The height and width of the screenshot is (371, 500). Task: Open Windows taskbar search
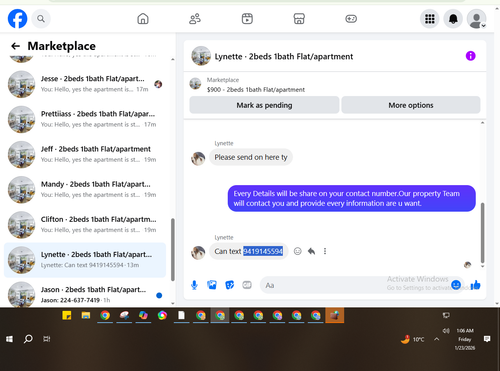coord(28,339)
